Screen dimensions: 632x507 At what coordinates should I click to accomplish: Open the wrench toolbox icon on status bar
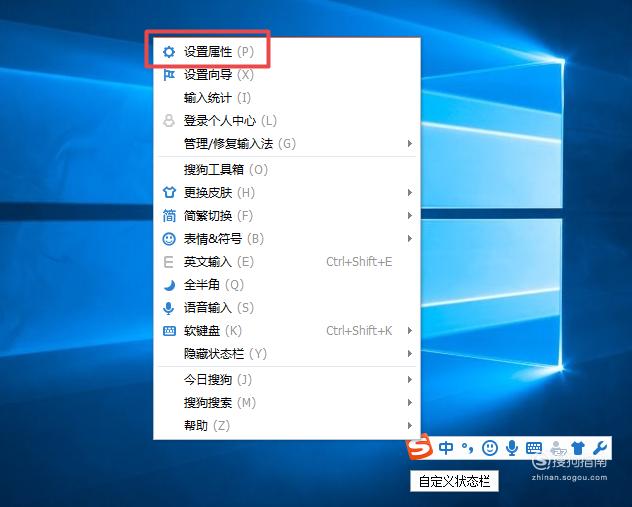click(600, 448)
